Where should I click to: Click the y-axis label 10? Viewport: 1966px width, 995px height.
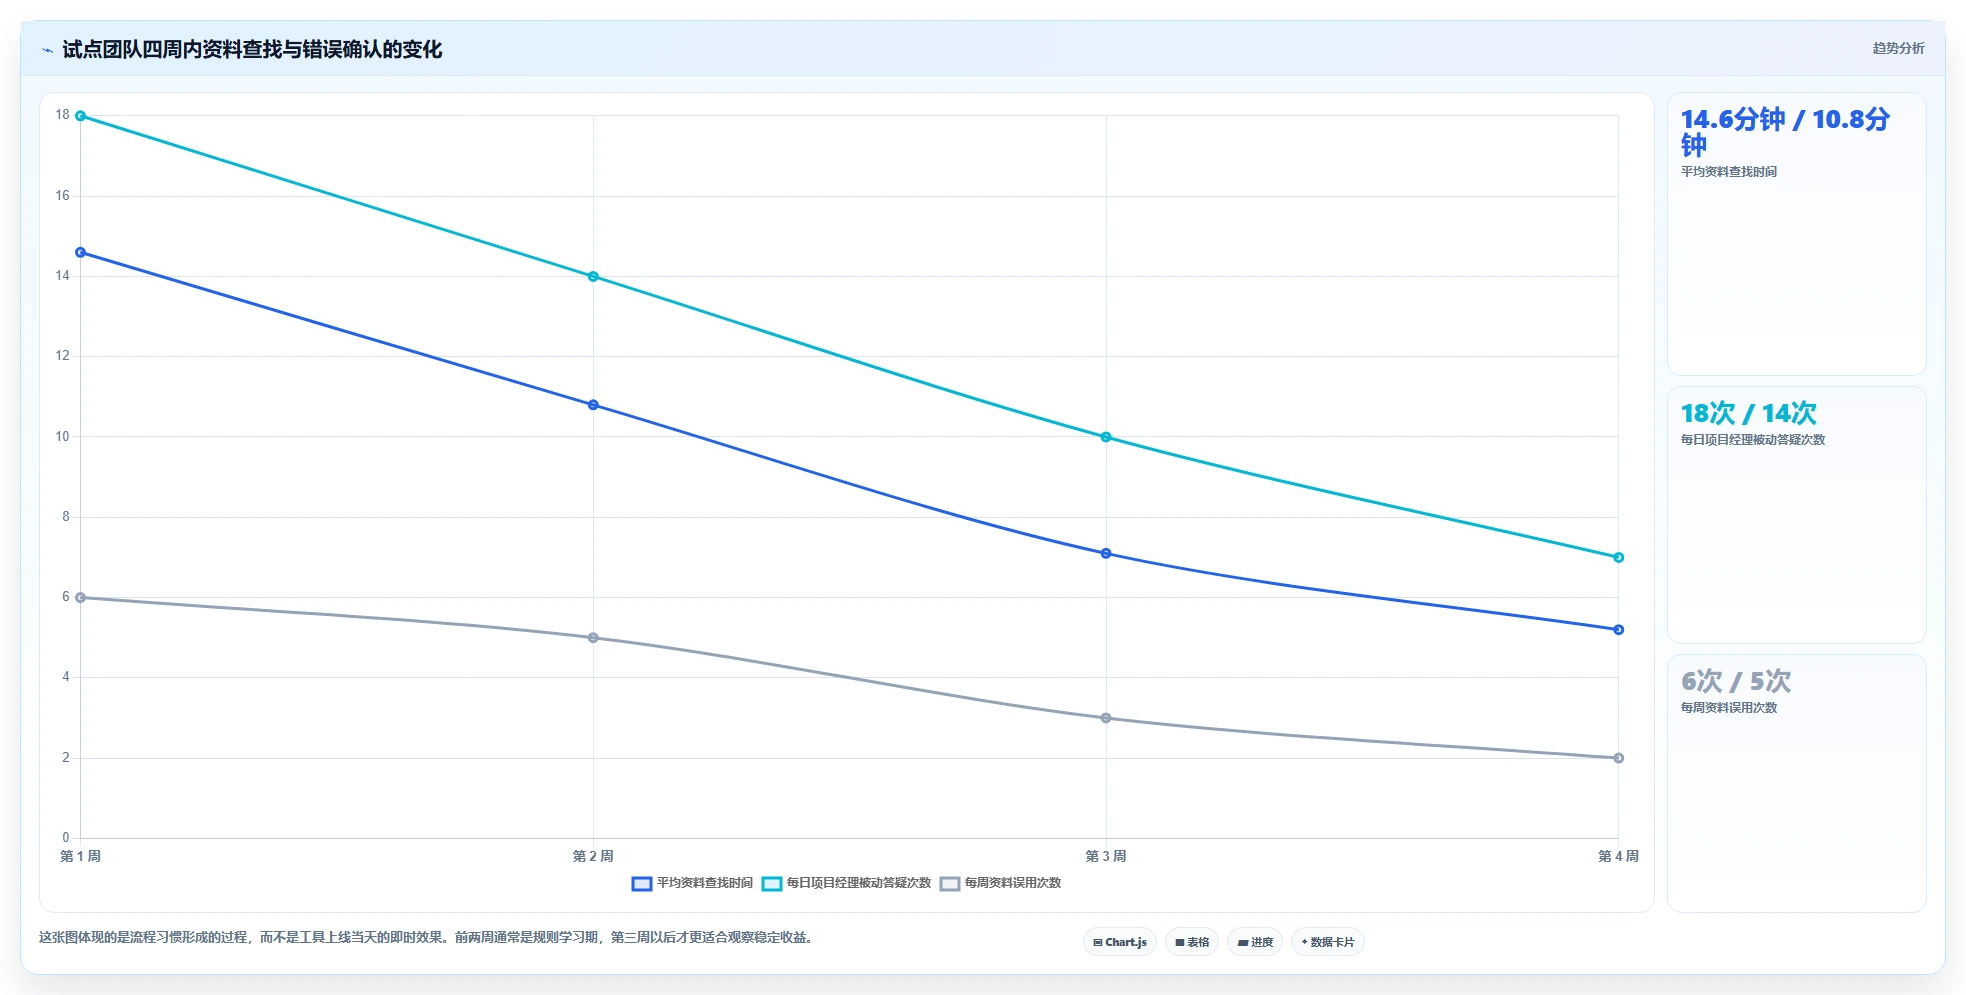63,437
